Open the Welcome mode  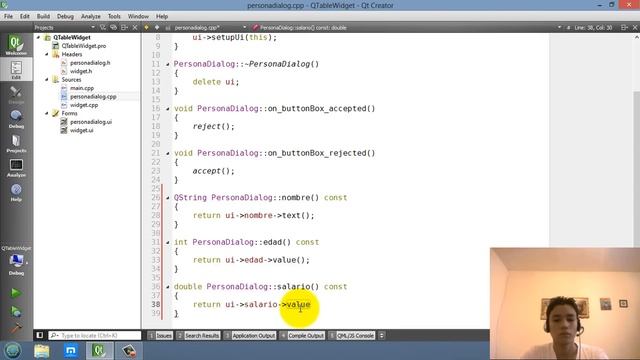click(16, 45)
